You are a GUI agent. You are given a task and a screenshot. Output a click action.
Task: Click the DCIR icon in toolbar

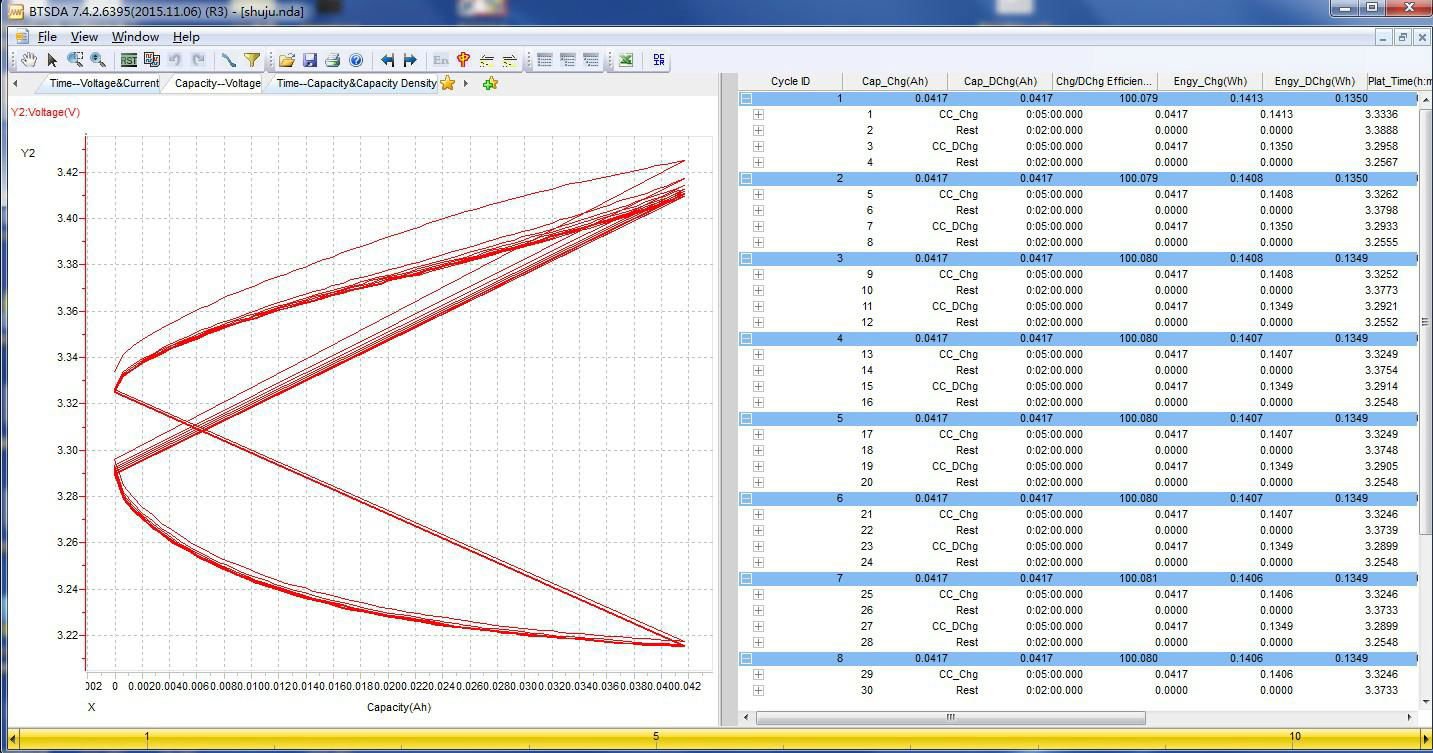coord(659,60)
